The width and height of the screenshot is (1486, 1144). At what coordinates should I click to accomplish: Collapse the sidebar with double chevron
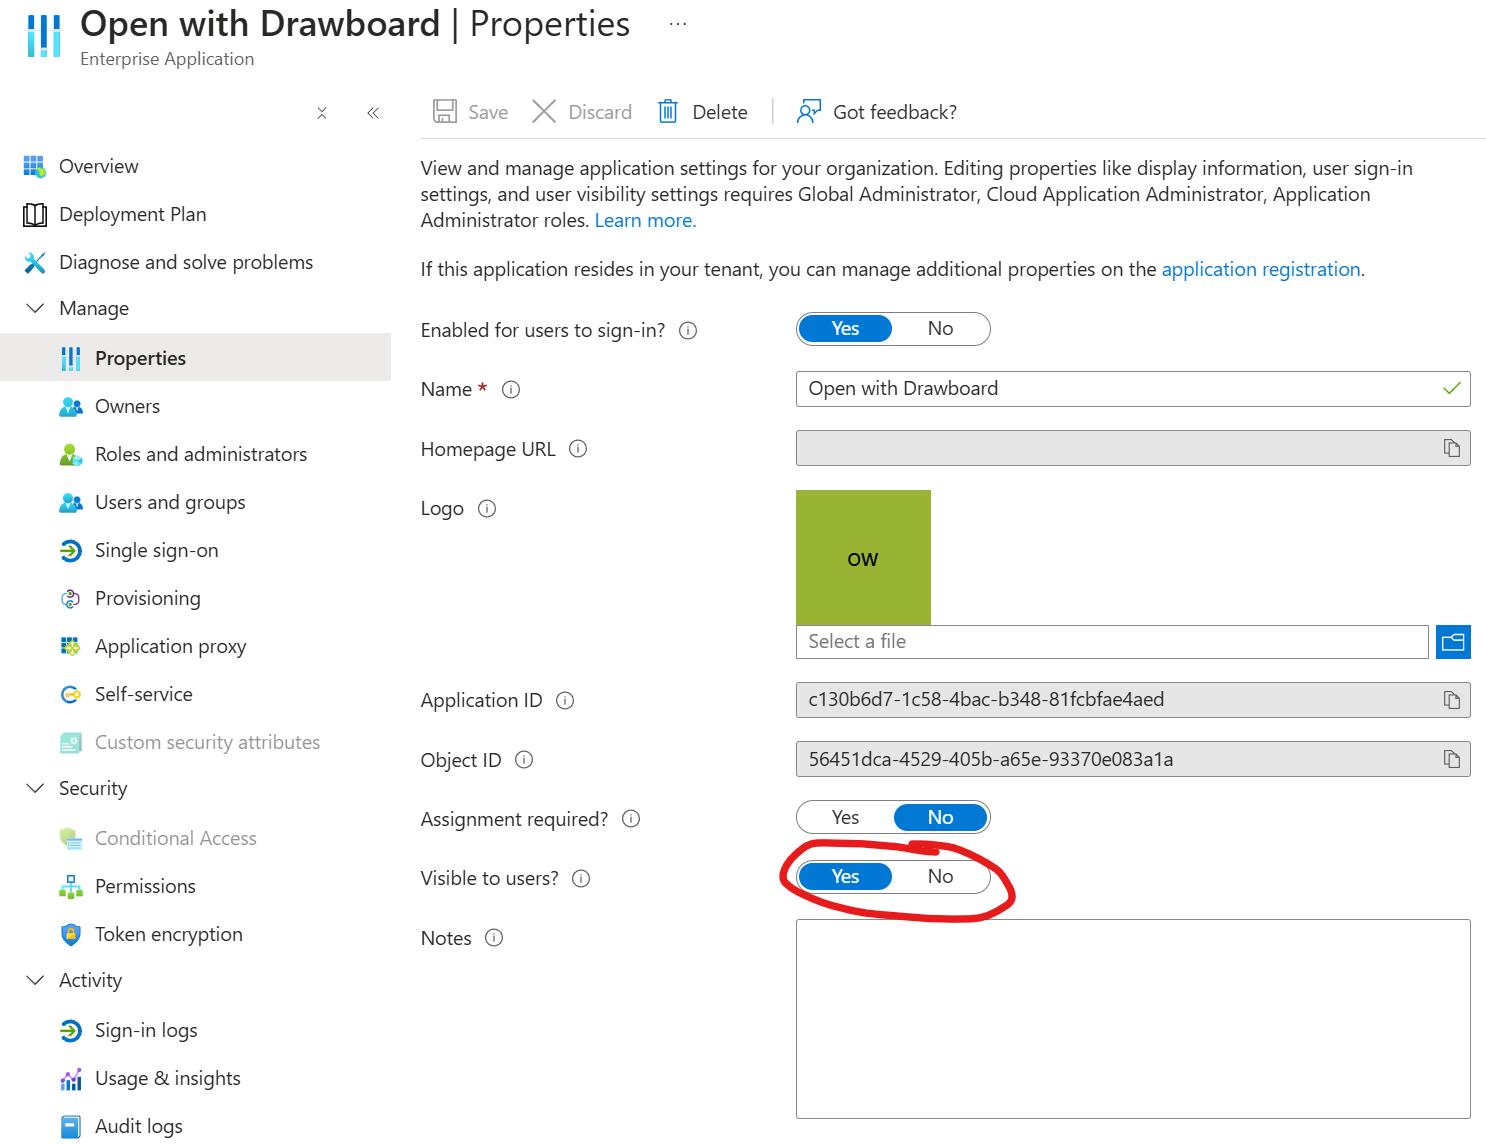pyautogui.click(x=373, y=113)
